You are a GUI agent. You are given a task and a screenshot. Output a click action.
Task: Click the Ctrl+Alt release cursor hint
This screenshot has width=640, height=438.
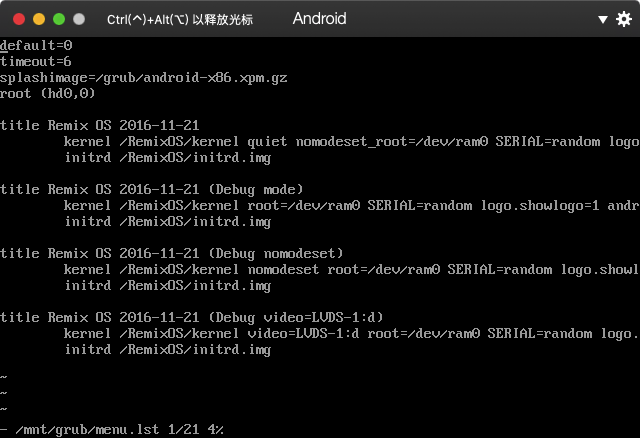pyautogui.click(x=180, y=20)
